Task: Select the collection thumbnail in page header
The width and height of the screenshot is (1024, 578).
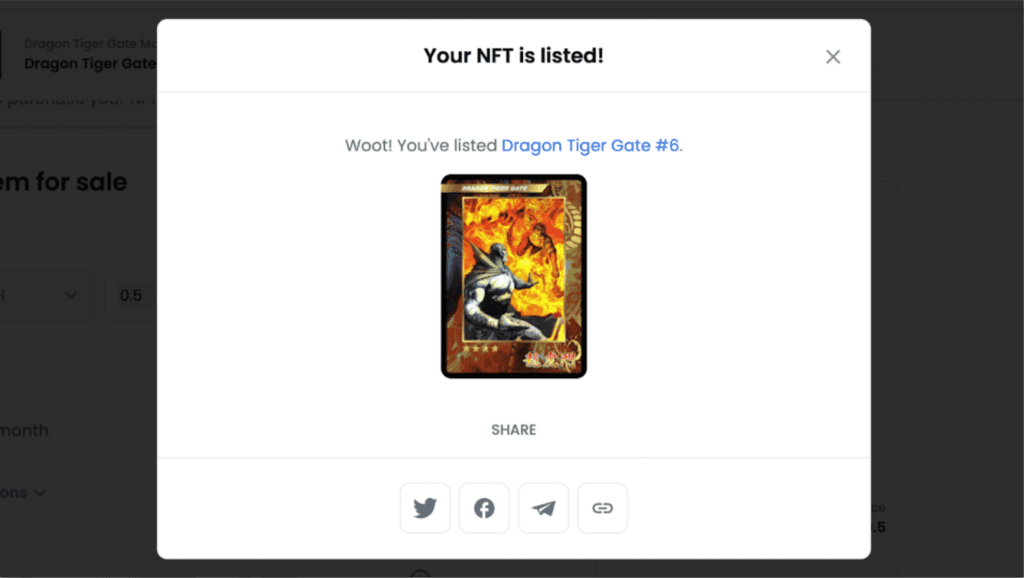Action: [x=1, y=54]
